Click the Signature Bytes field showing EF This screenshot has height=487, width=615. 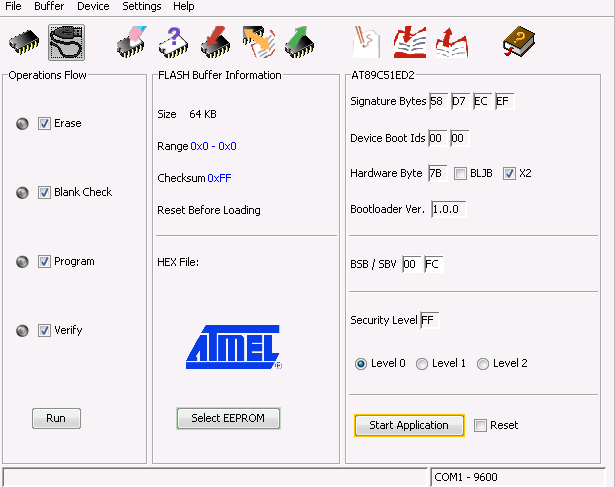[504, 102]
